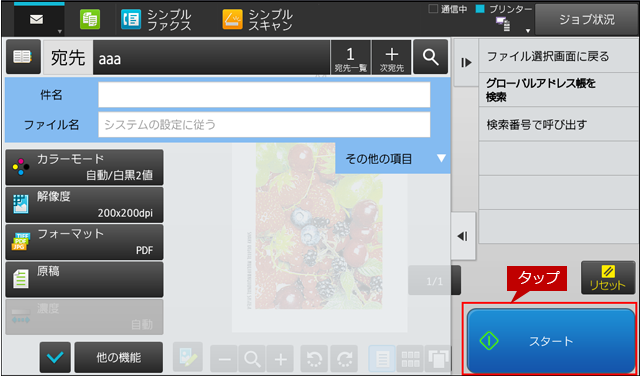Select single page preview view

[382, 359]
